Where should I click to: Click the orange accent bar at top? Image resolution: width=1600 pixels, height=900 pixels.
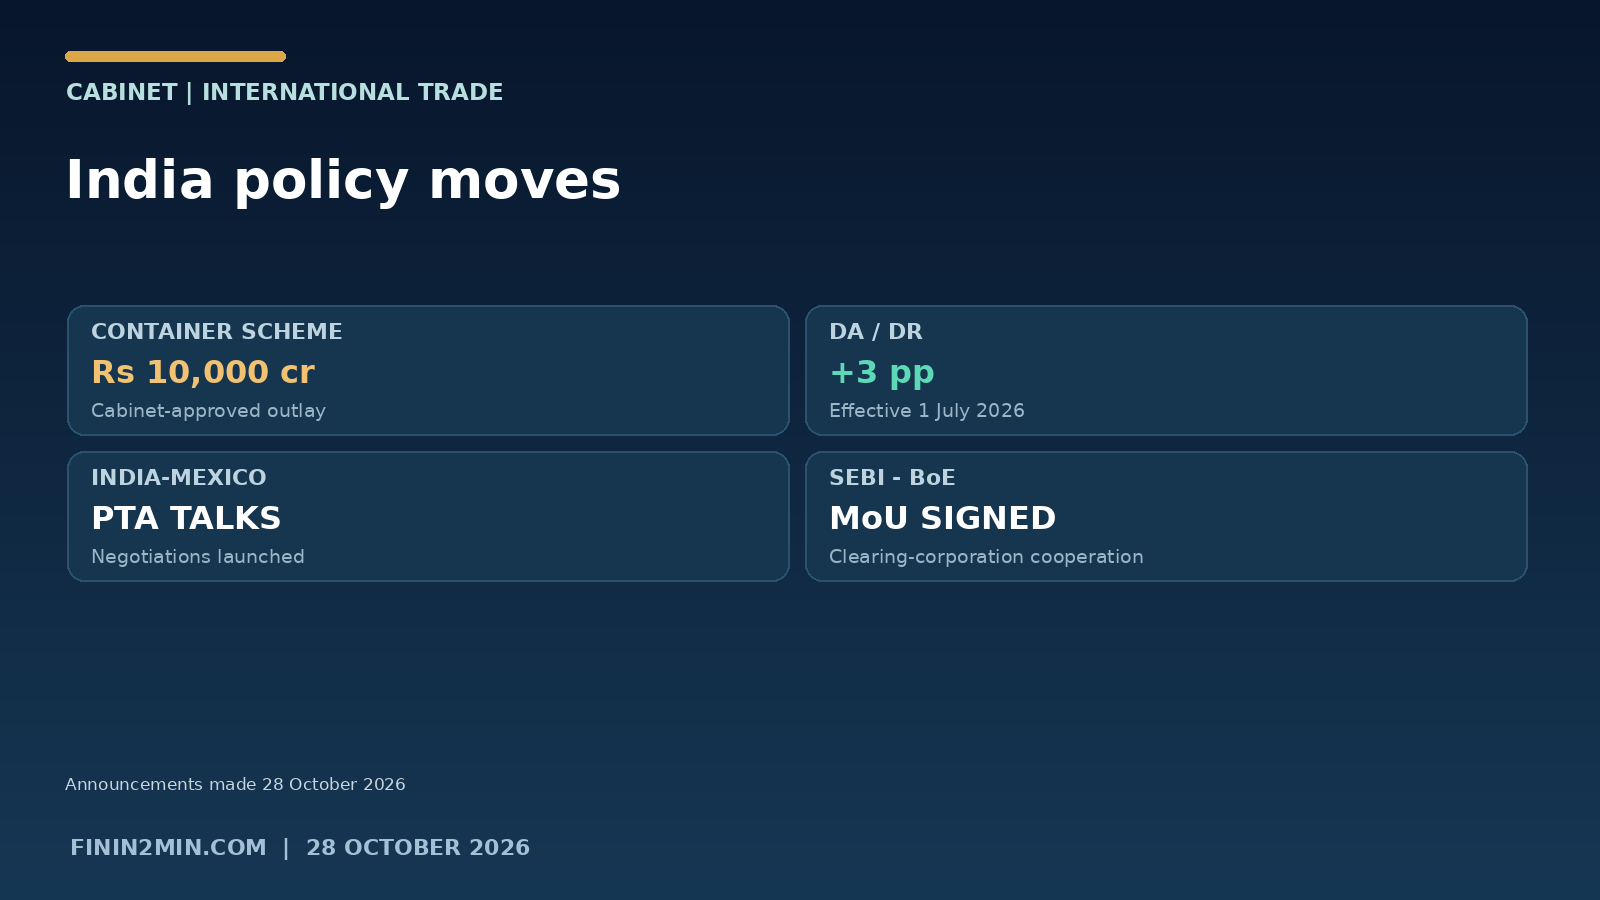pos(176,56)
